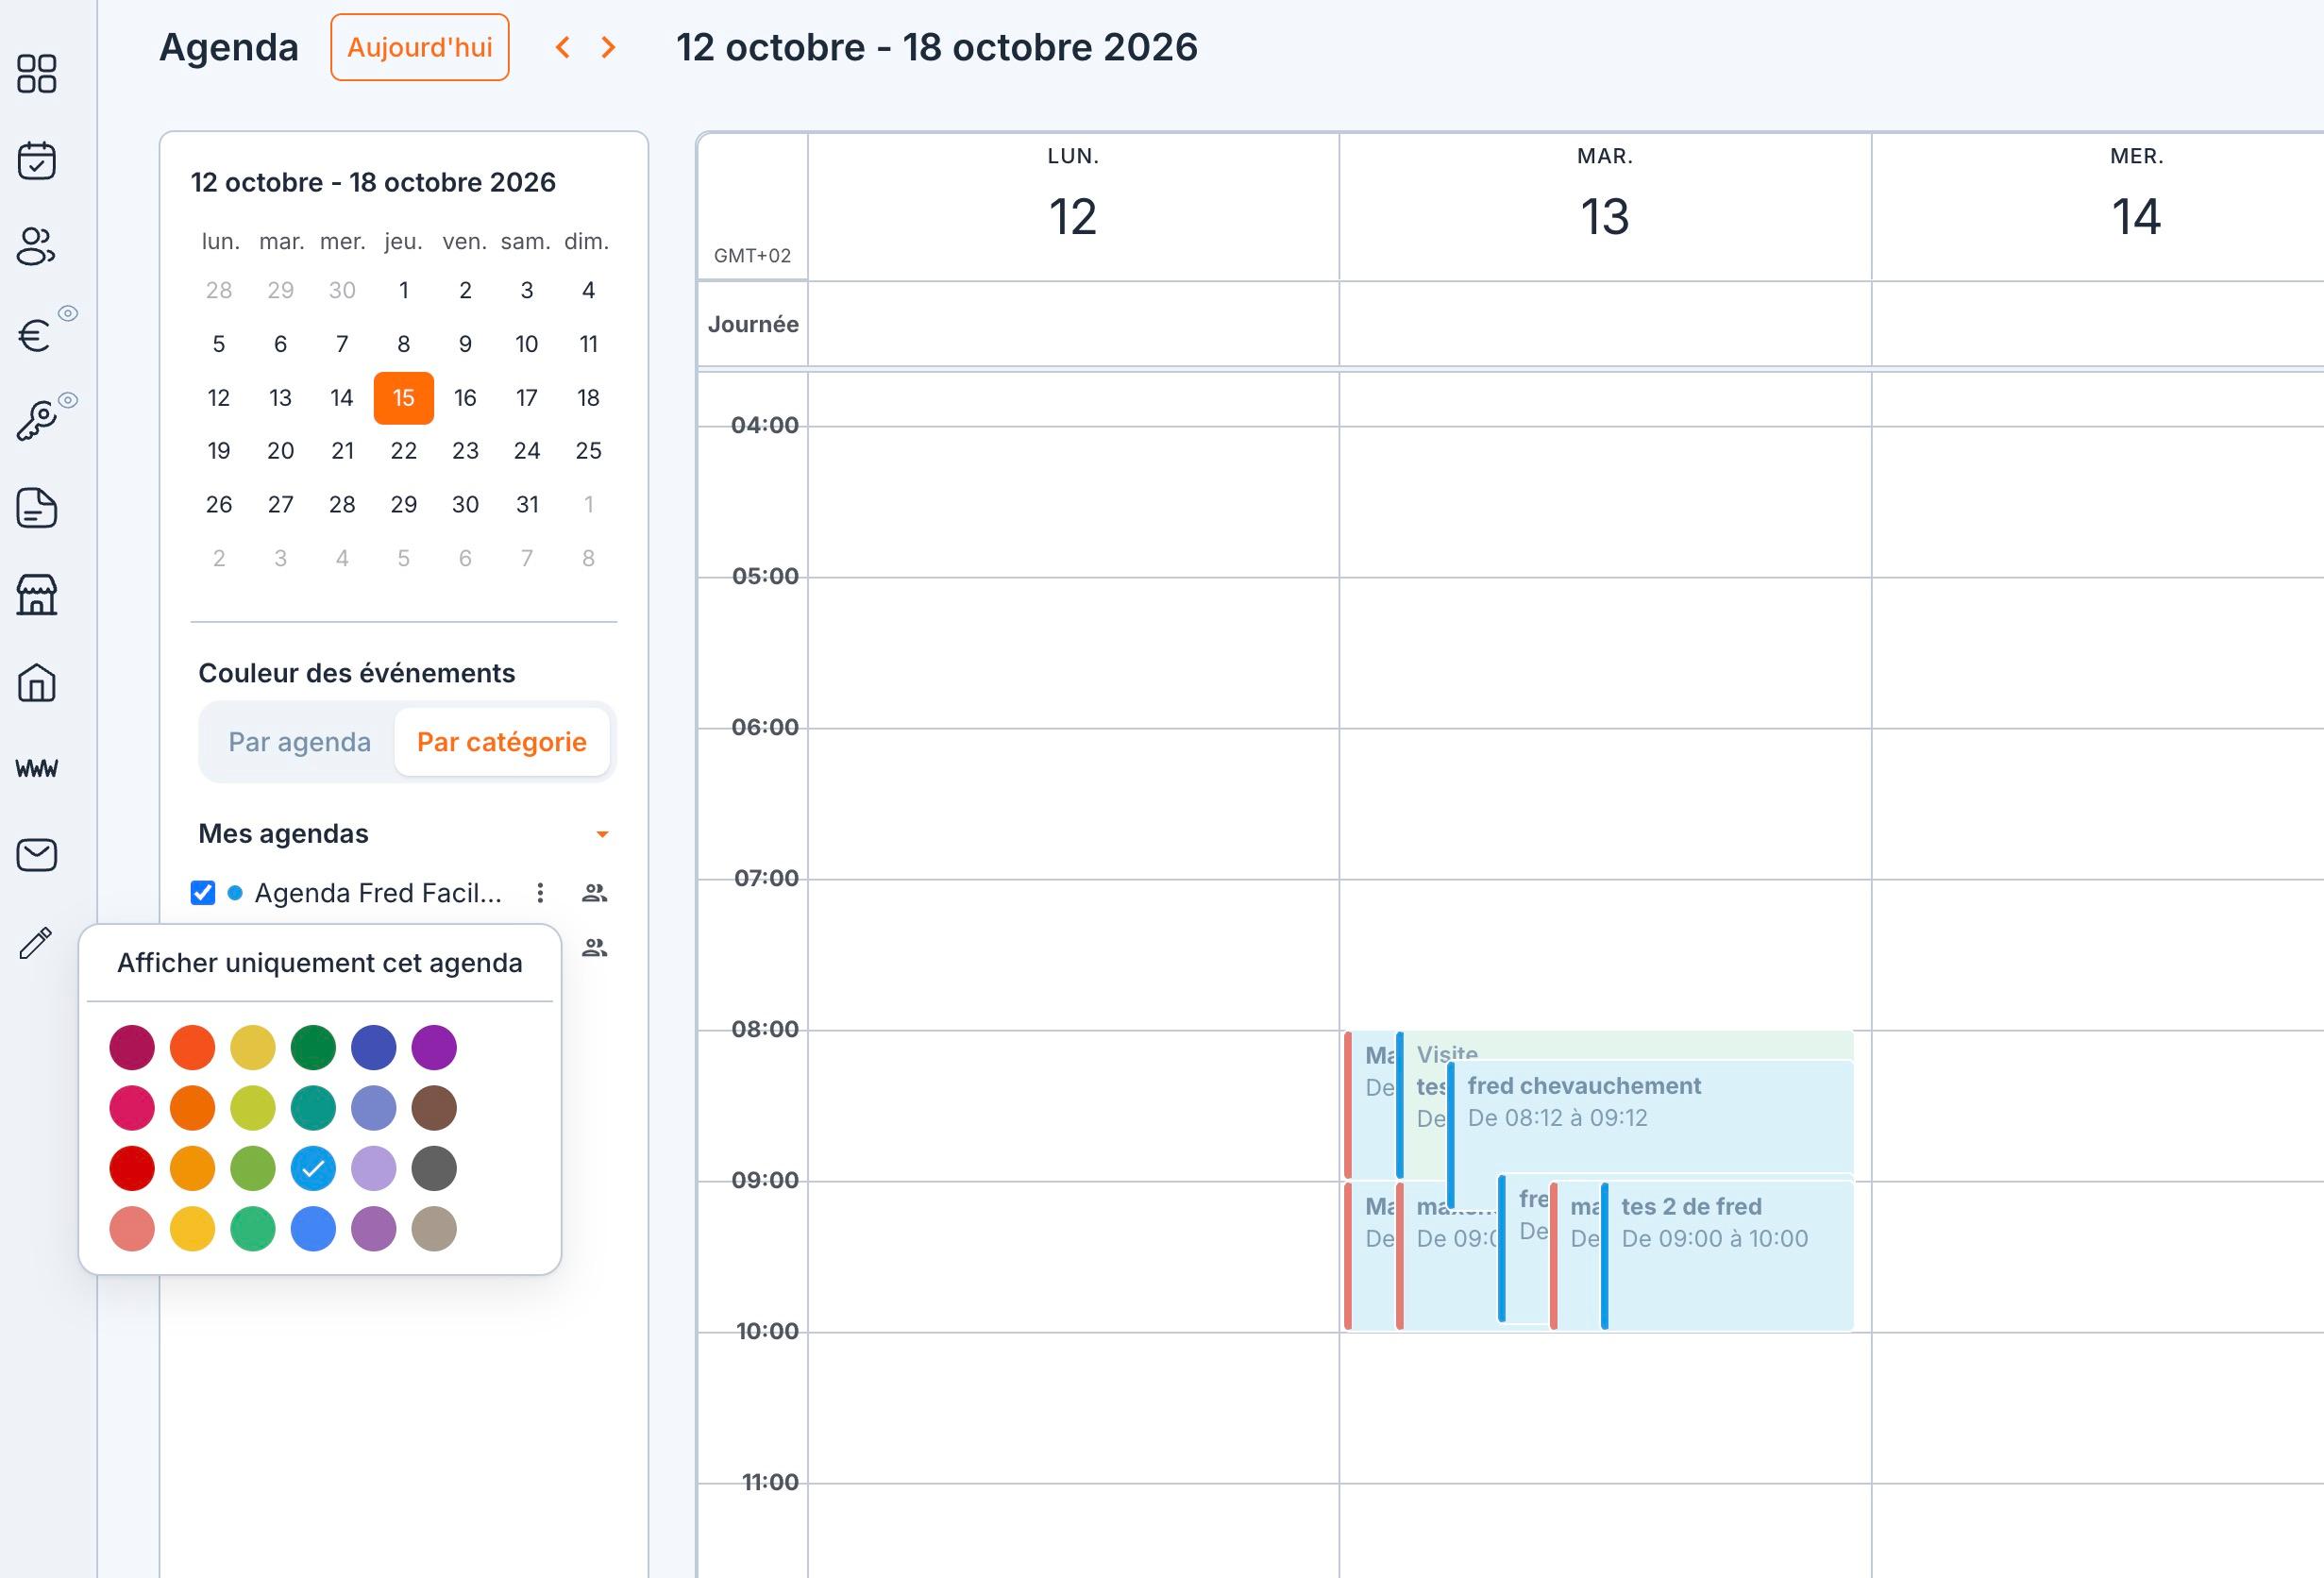The image size is (2324, 1578).
Task: Choose Afficher uniquement cet agenda
Action: click(320, 963)
